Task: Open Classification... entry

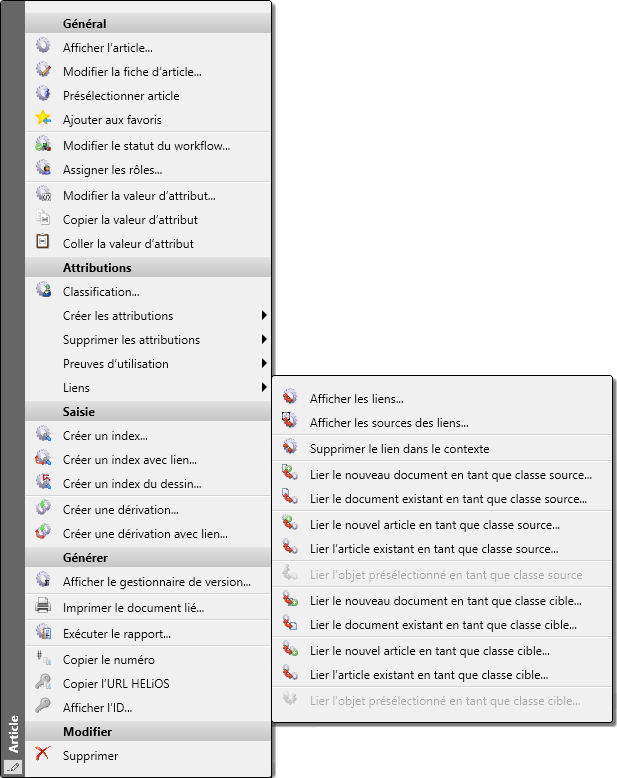Action: pyautogui.click(x=148, y=291)
